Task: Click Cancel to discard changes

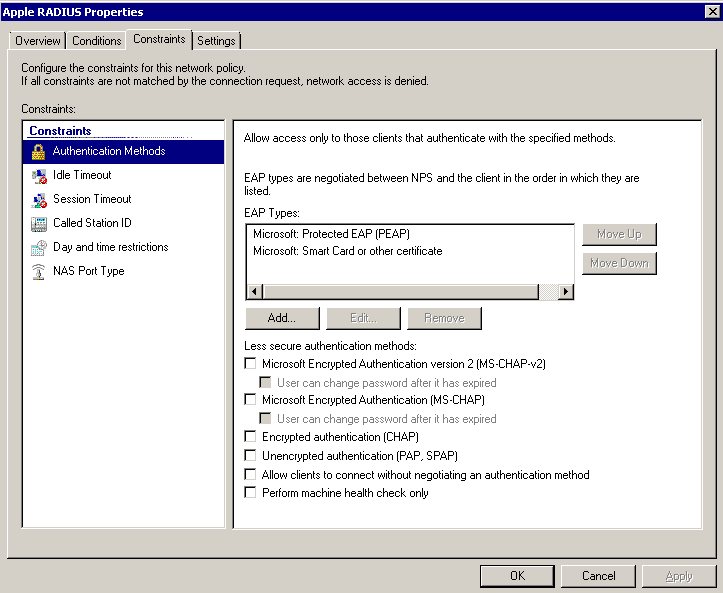Action: click(599, 576)
